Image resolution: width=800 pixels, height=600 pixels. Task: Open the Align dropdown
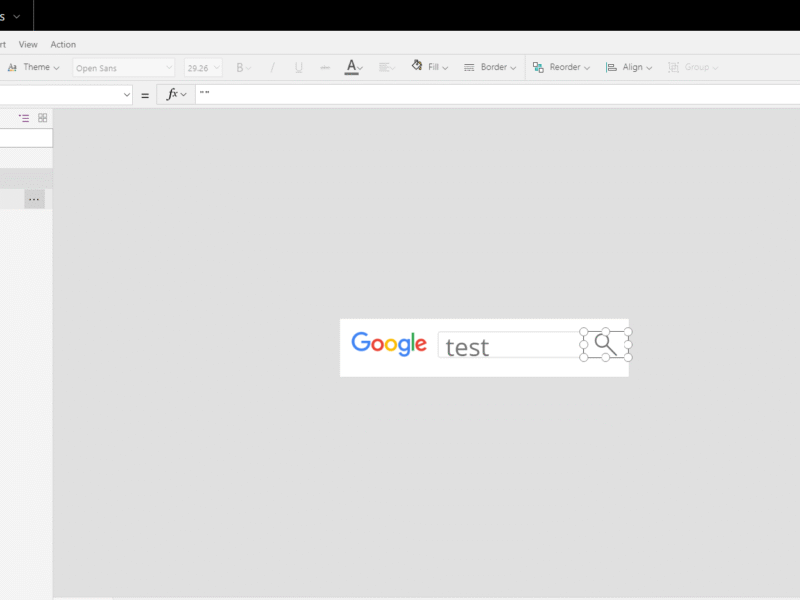629,67
